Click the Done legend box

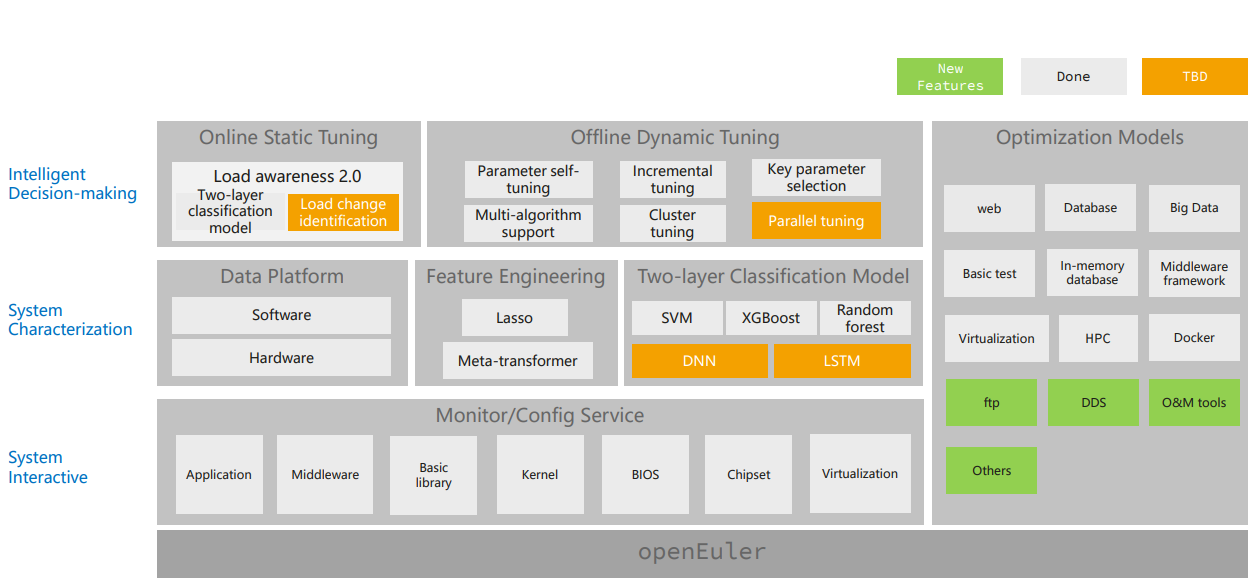pyautogui.click(x=1073, y=77)
